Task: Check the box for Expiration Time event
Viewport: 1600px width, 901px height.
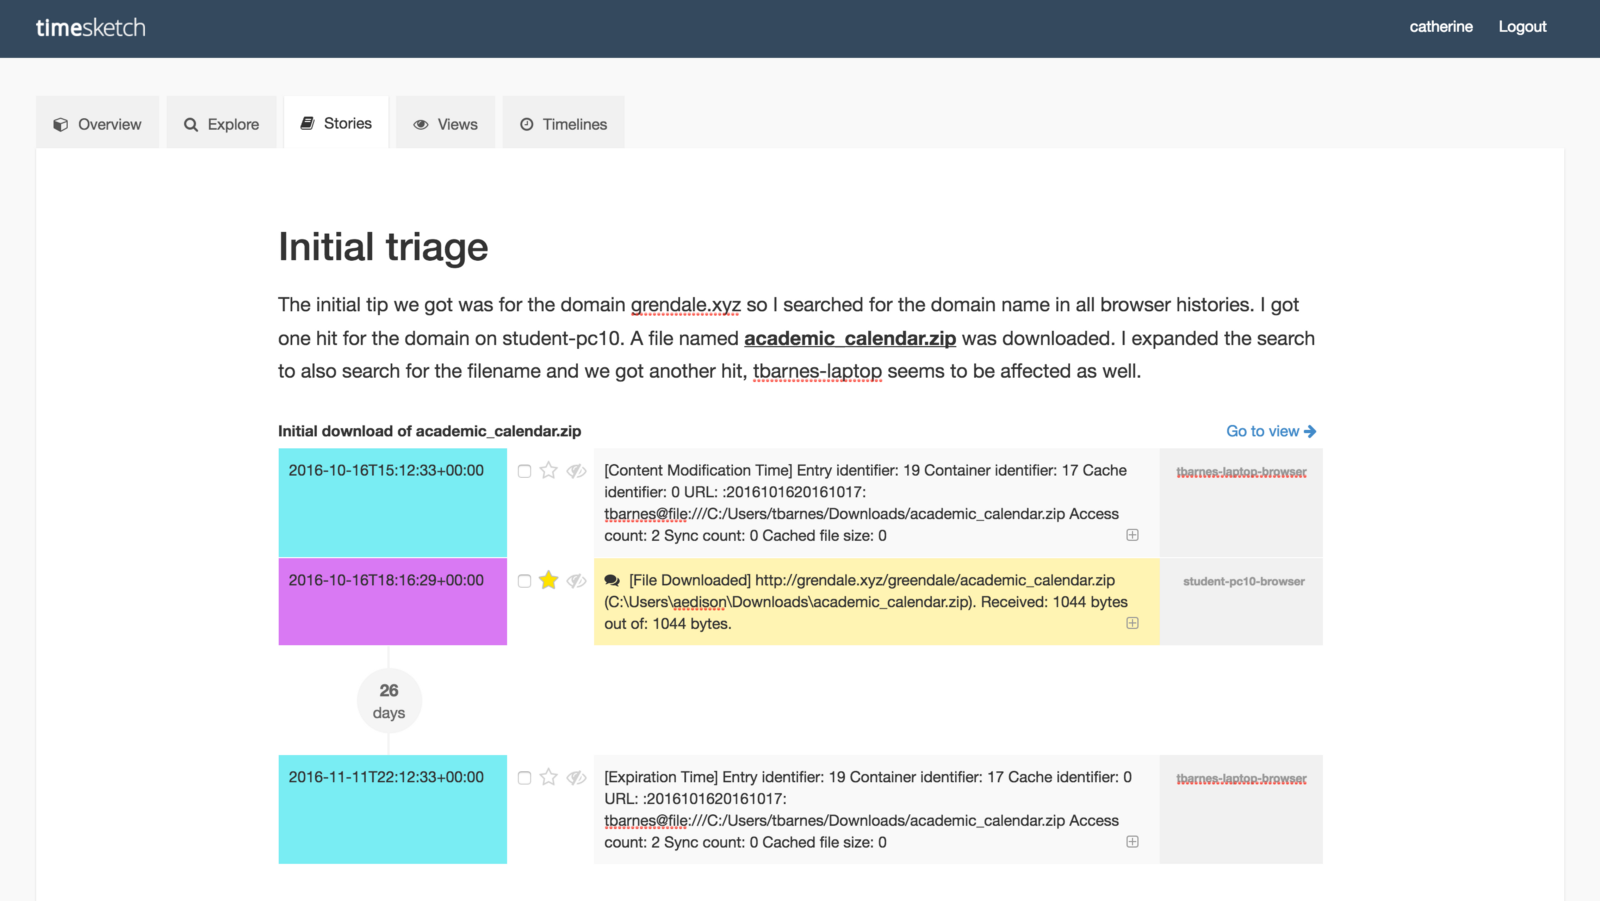Action: [524, 778]
